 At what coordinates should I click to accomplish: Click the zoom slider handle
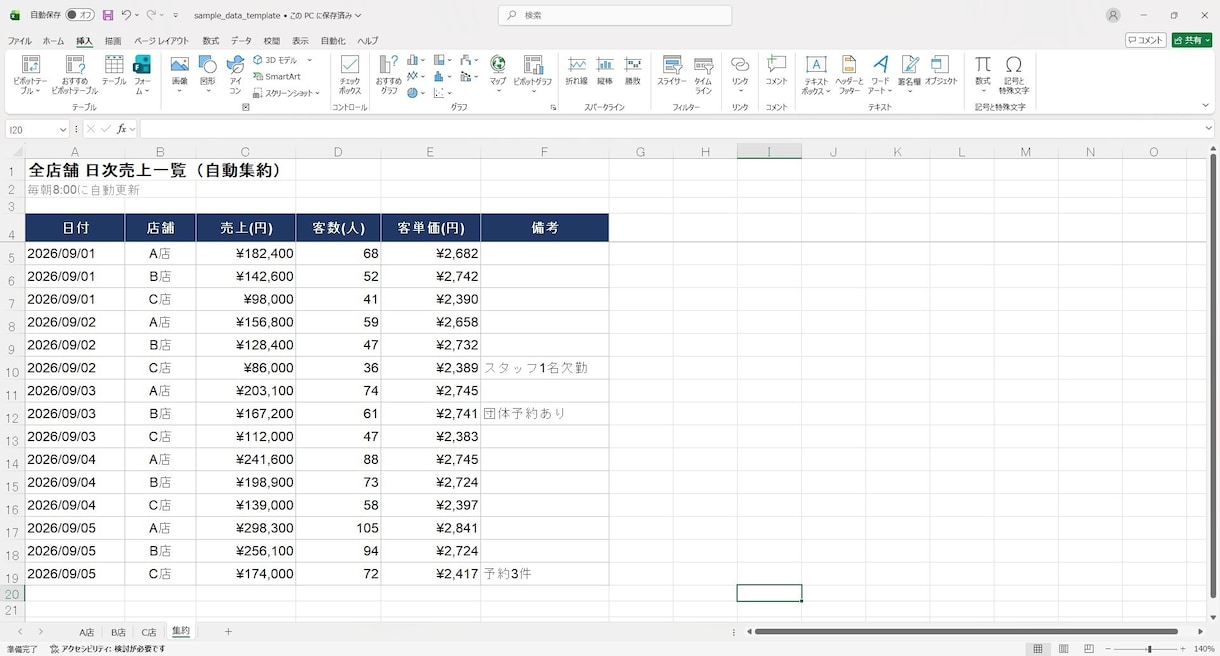[x=1149, y=649]
